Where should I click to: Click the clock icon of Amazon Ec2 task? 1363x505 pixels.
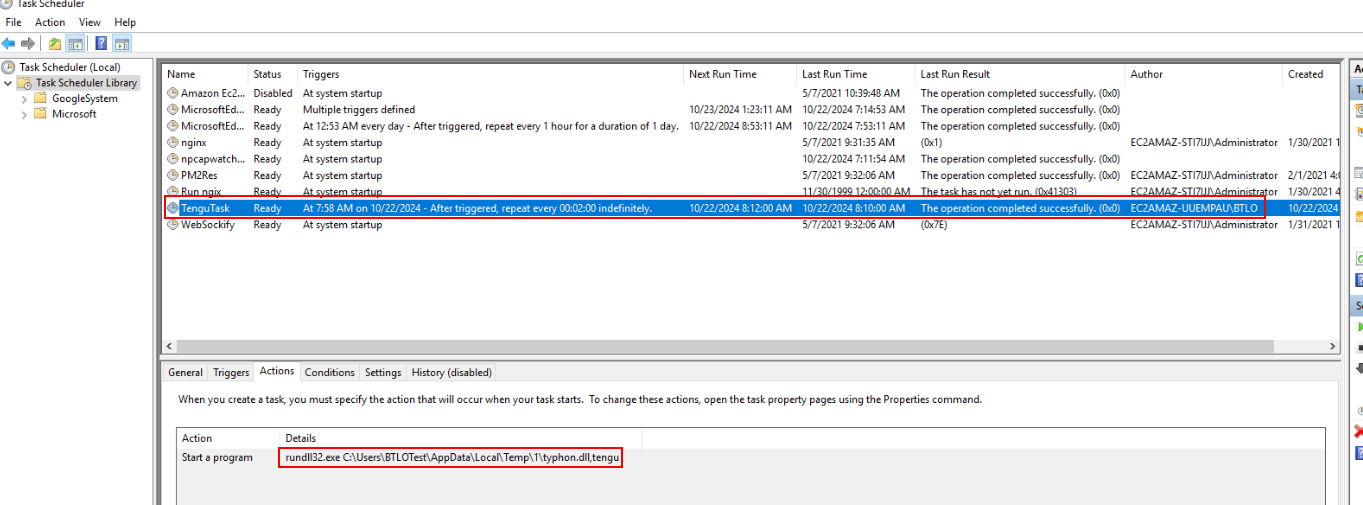pyautogui.click(x=173, y=93)
